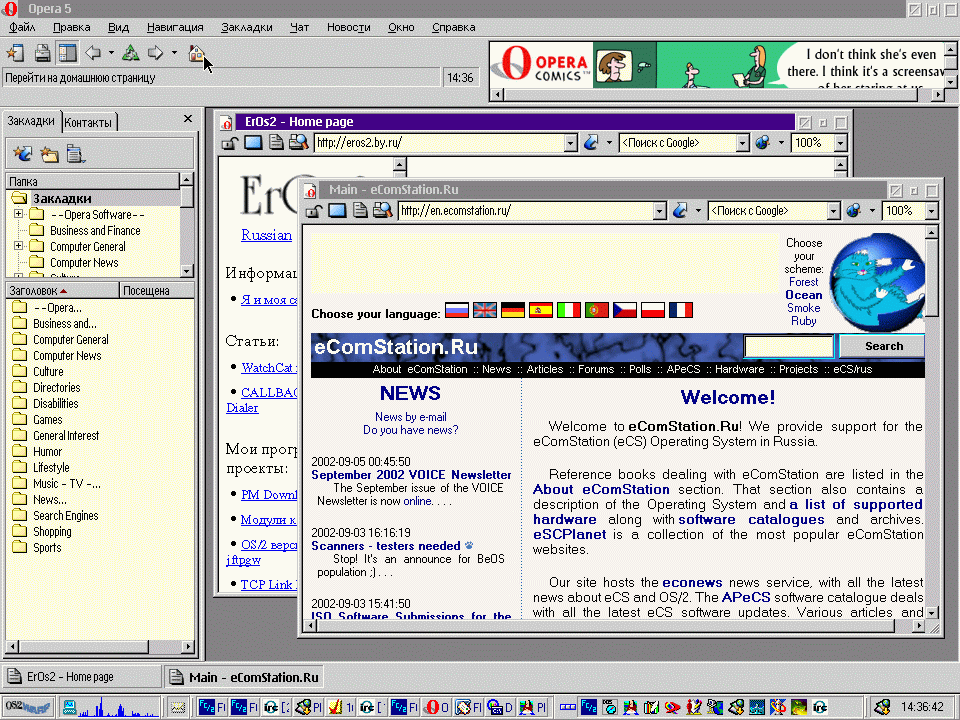Close the hotlist panel with the X
The image size is (960, 720).
click(188, 119)
